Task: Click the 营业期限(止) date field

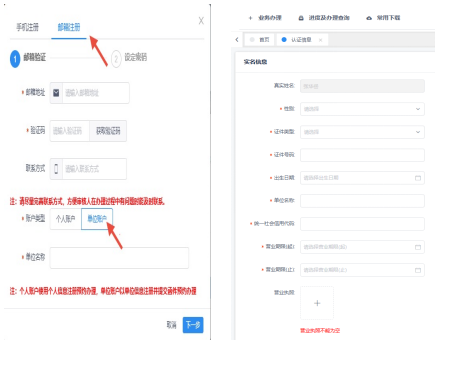Action: tap(362, 270)
